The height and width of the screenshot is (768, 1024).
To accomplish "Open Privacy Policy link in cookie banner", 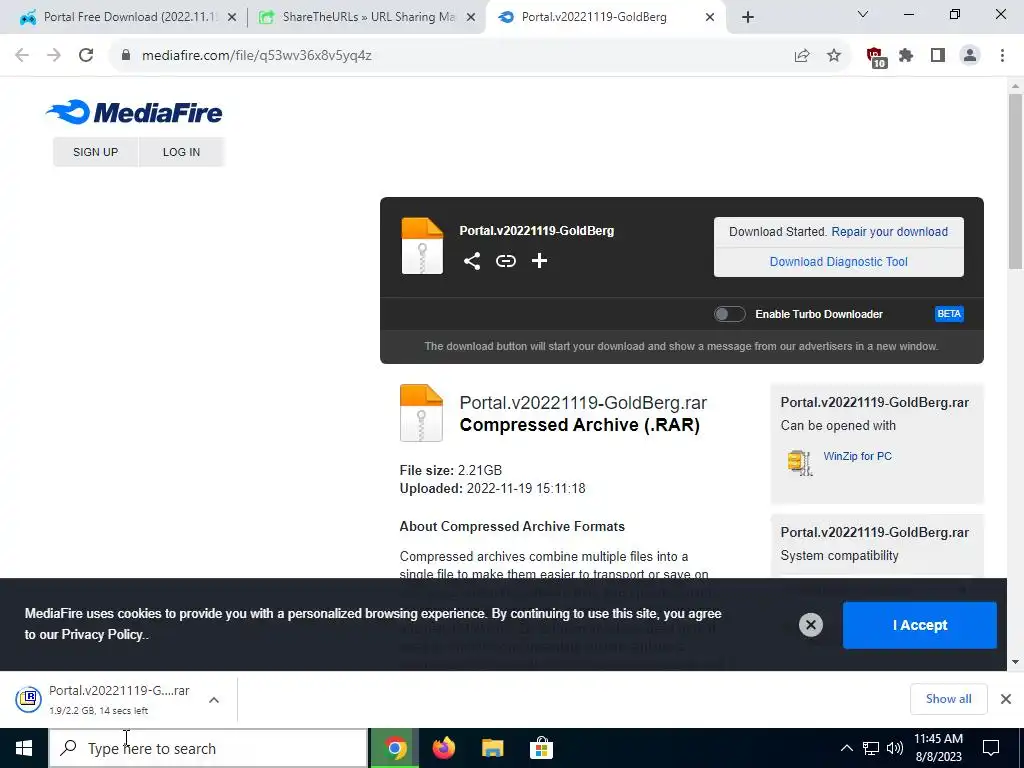I will (103, 635).
